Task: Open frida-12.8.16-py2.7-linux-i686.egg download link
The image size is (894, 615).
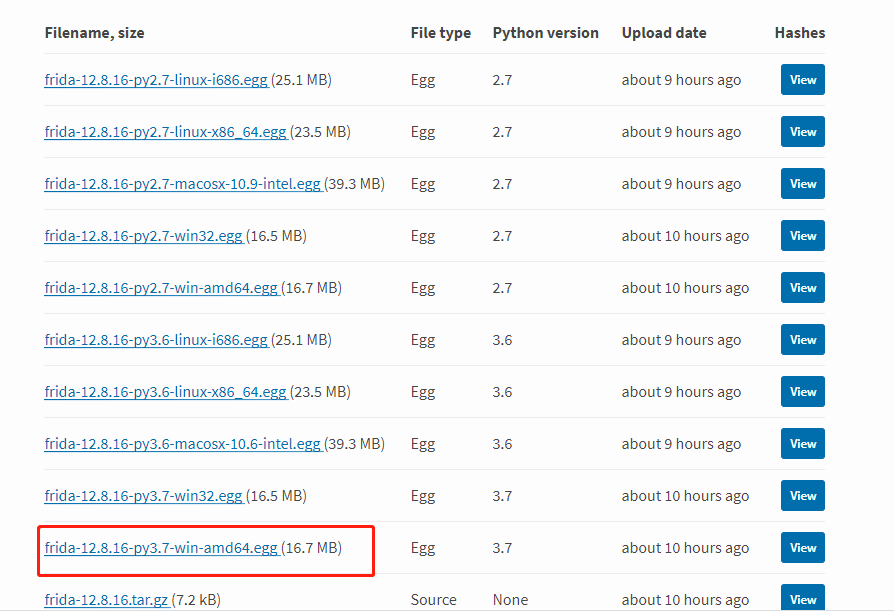Action: coord(156,80)
